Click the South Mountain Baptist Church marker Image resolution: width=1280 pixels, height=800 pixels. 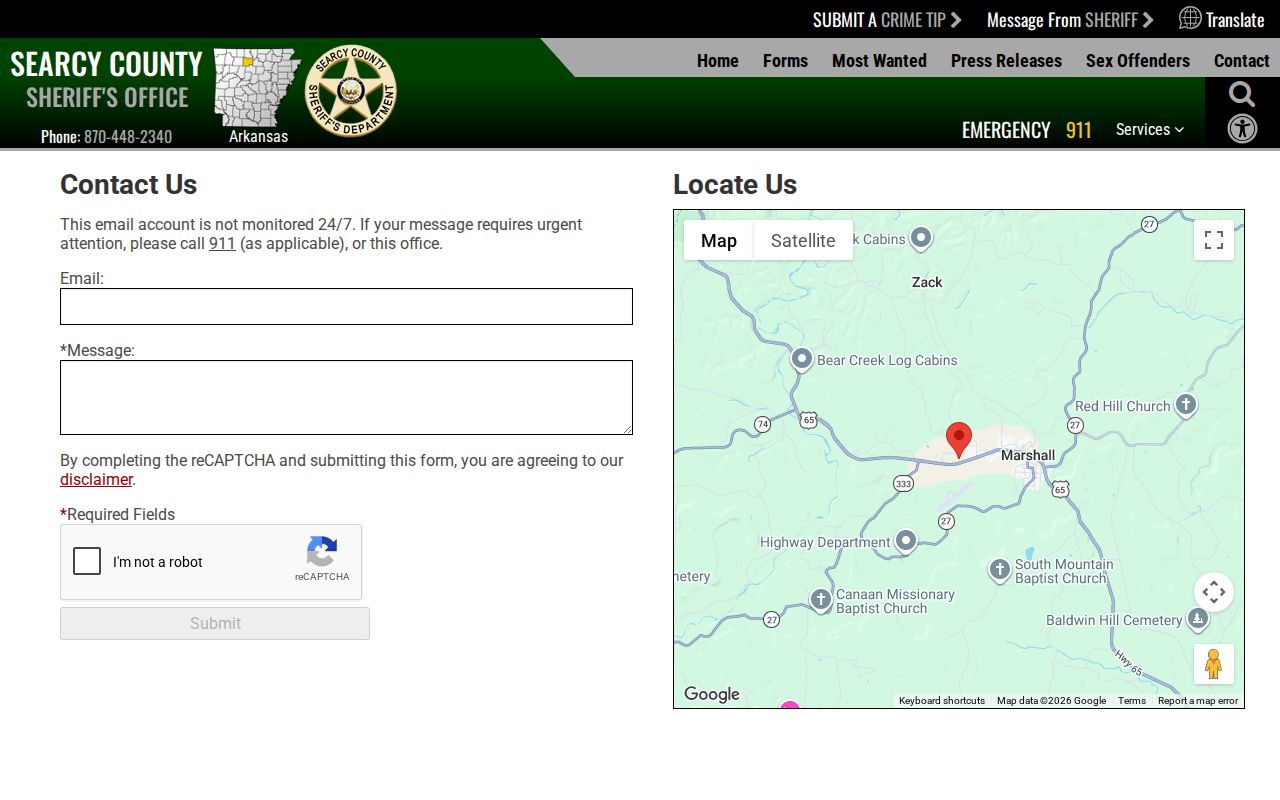1000,570
